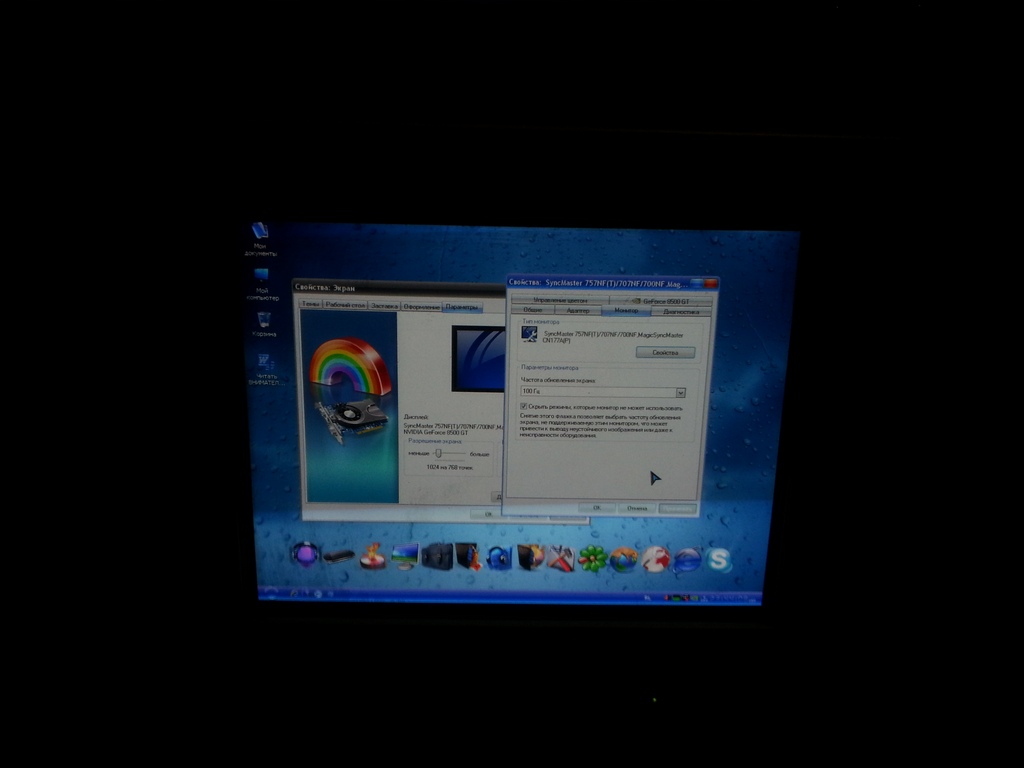Switch to the Адаптер tab
Image resolution: width=1024 pixels, height=768 pixels.
click(578, 311)
